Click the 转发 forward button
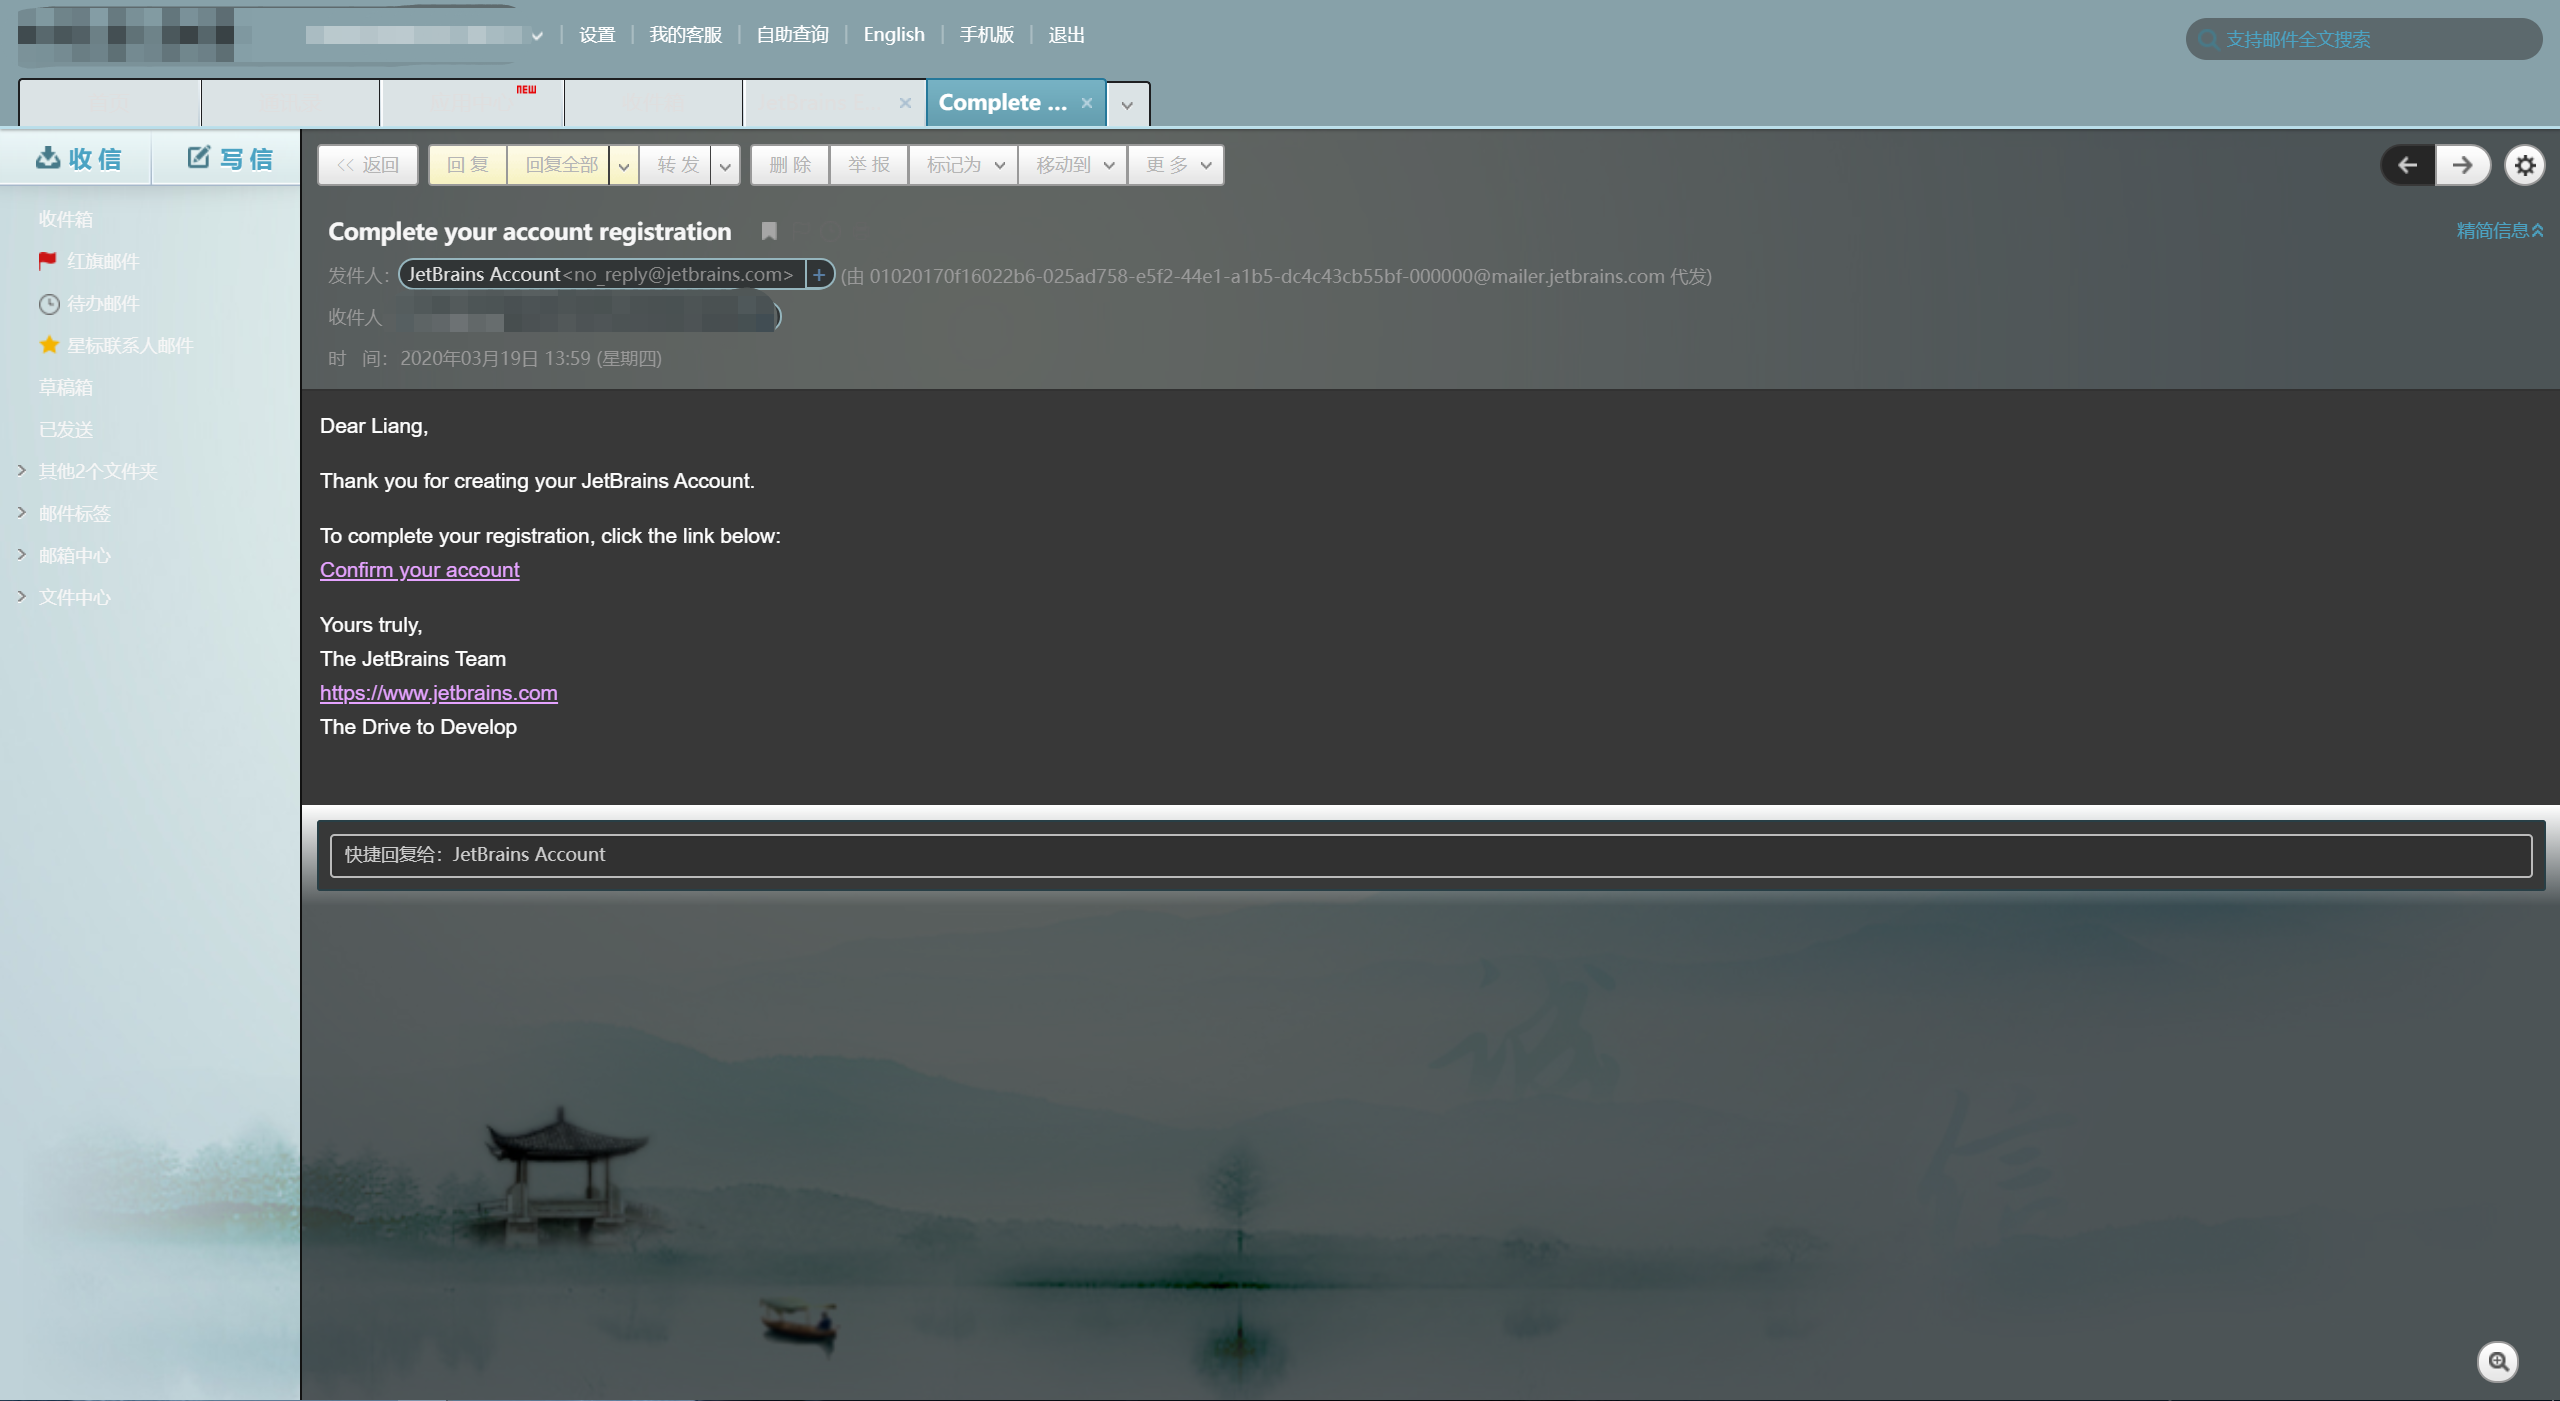 (x=677, y=165)
